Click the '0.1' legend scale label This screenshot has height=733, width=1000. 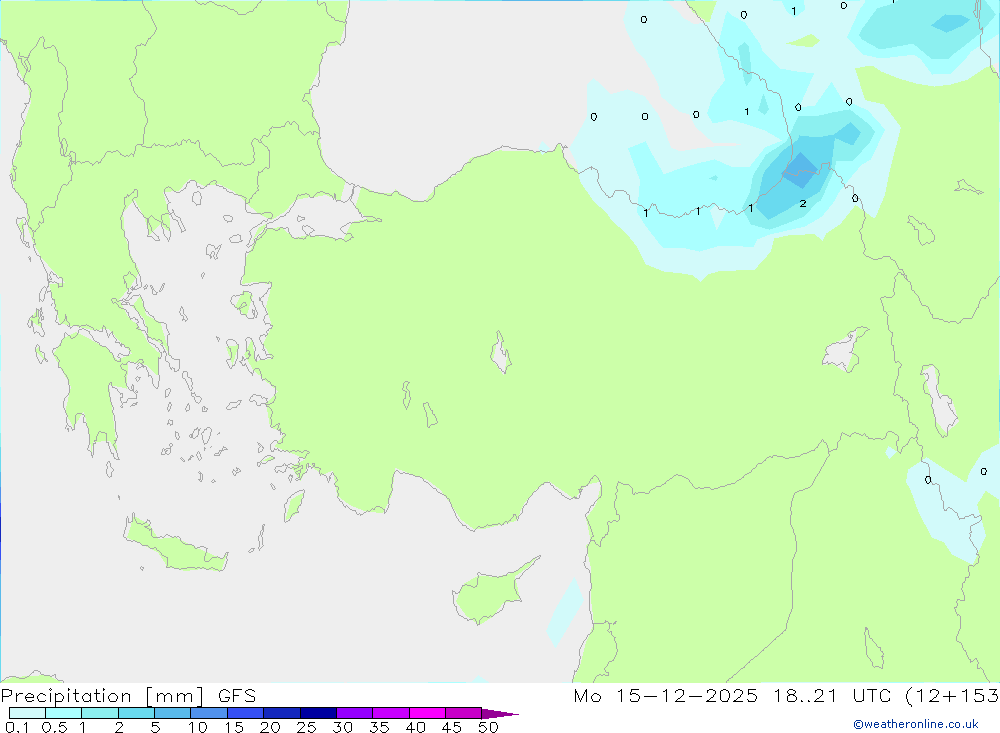[x=17, y=727]
